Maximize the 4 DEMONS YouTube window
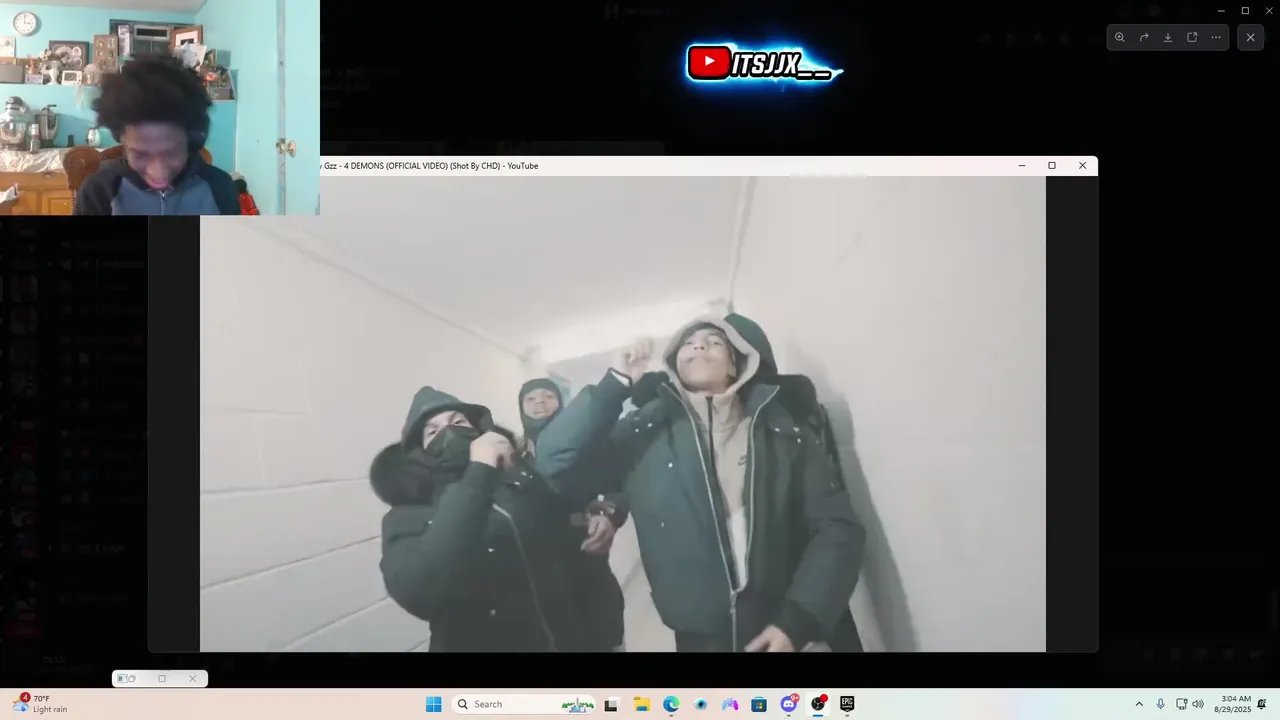Screen dimensions: 1280x720 (x=1052, y=166)
